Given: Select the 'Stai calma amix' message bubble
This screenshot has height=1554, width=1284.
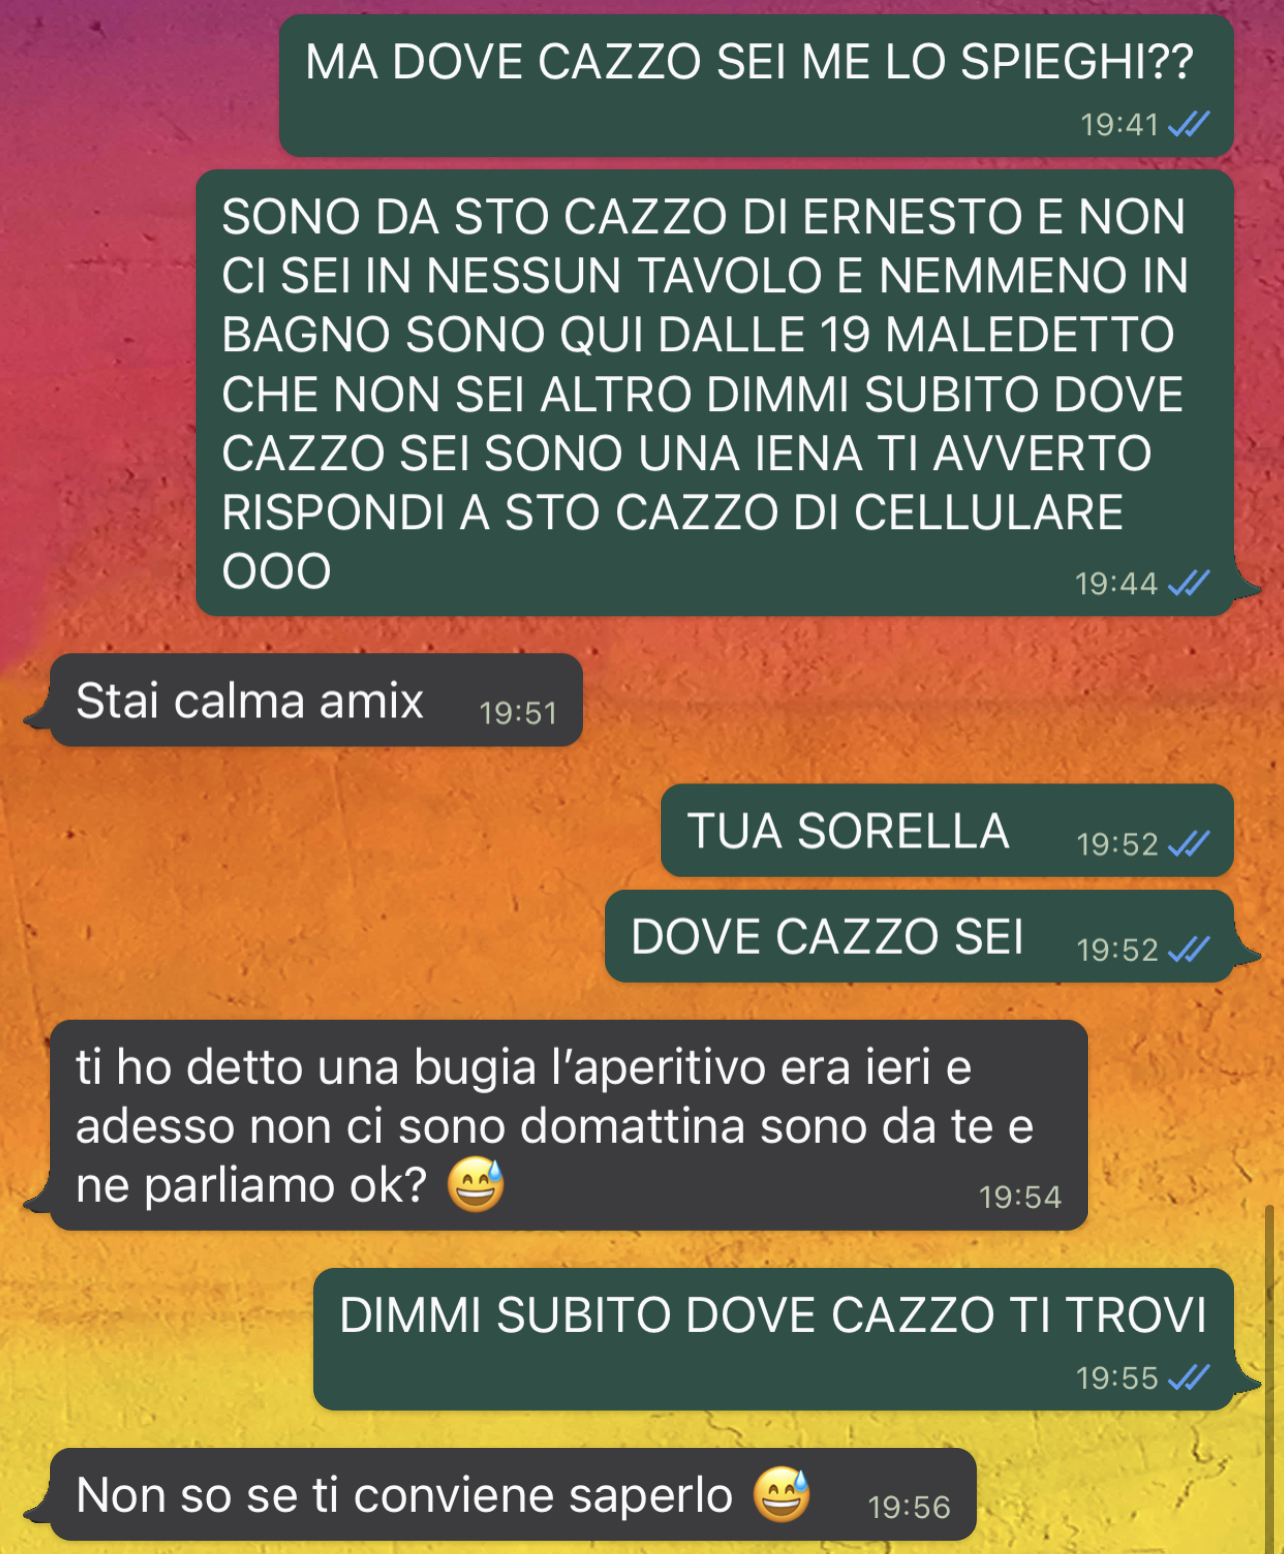Looking at the screenshot, I should point(316,700).
